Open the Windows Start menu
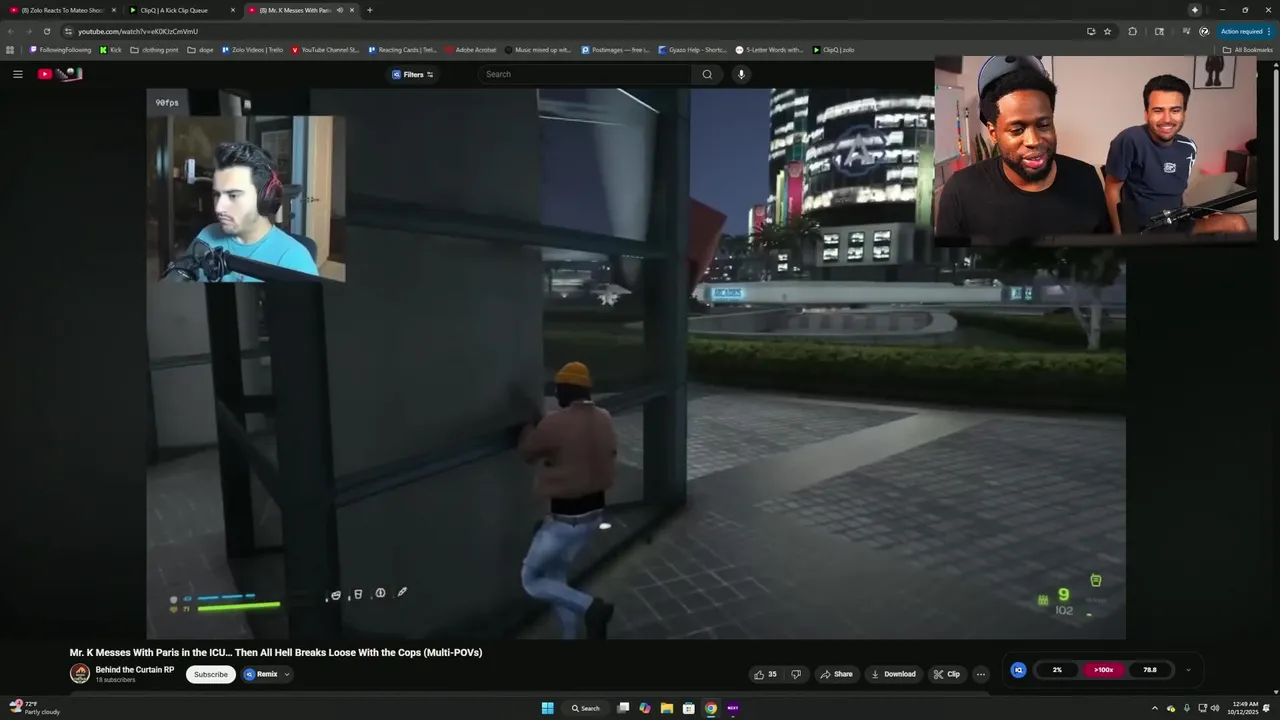1280x720 pixels. click(547, 708)
